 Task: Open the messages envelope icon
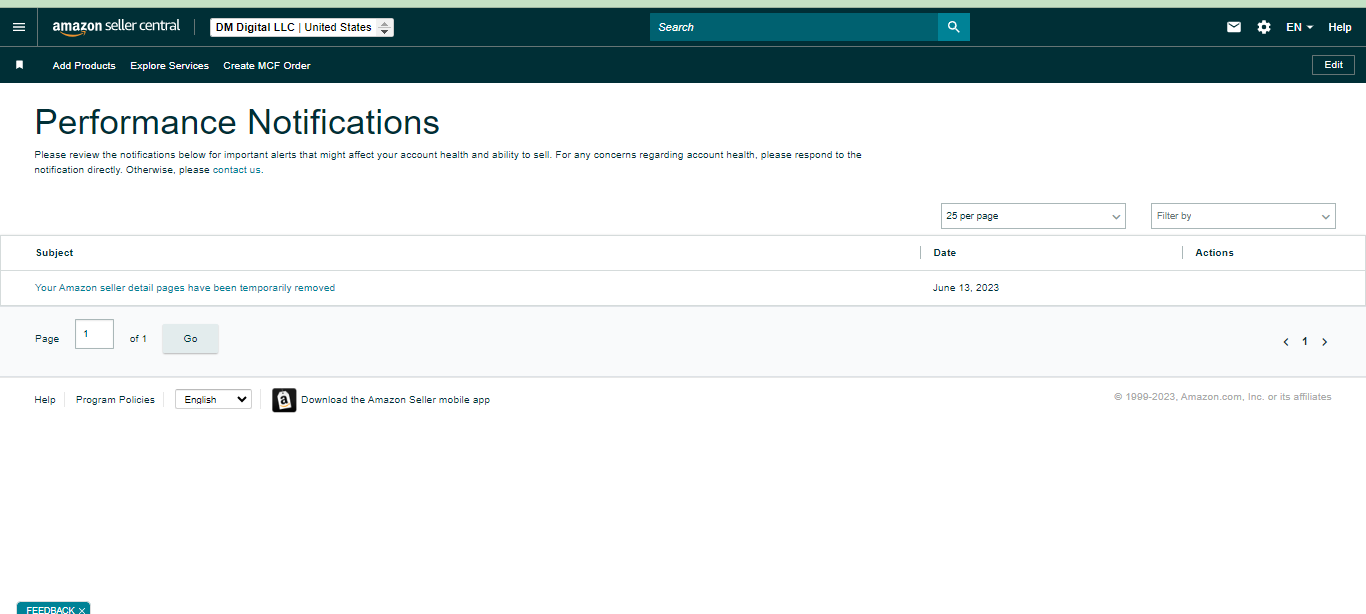(1234, 27)
